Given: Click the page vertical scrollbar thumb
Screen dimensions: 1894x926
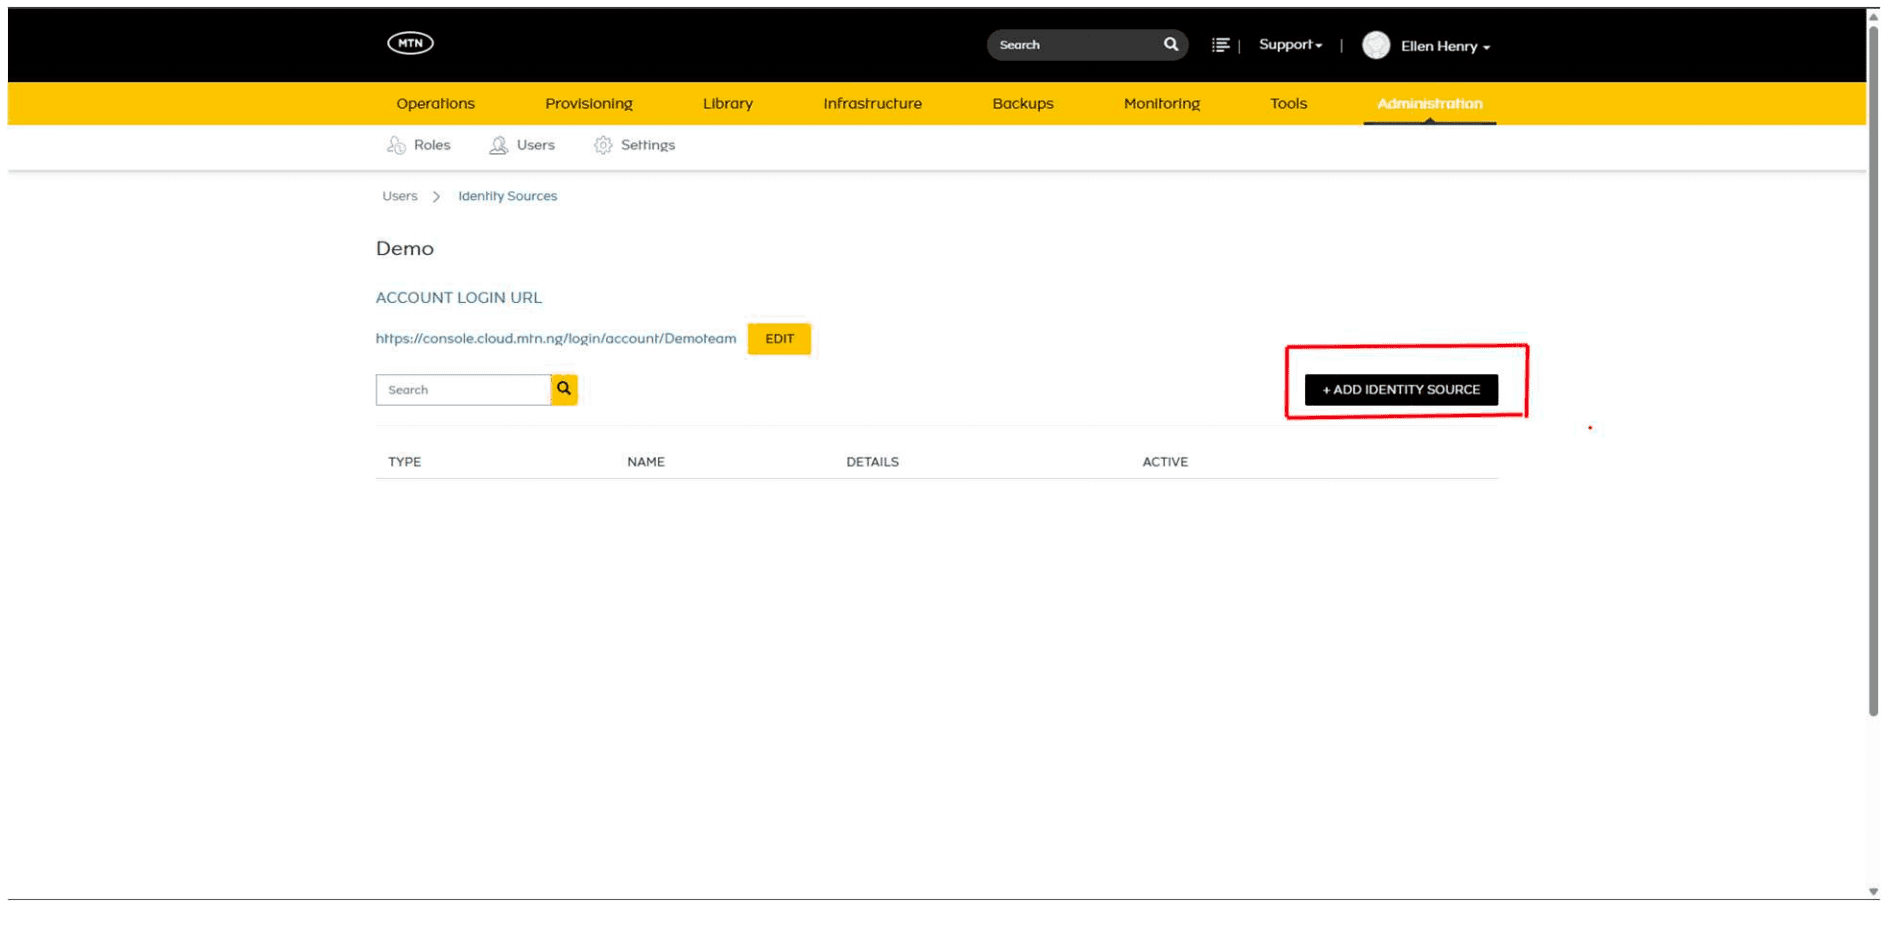Looking at the screenshot, I should tap(1873, 370).
